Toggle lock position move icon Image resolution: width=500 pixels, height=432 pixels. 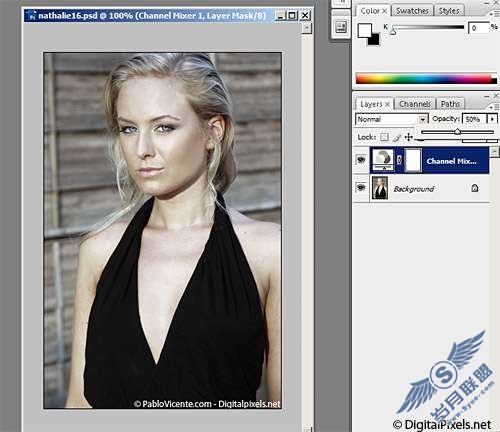[409, 137]
